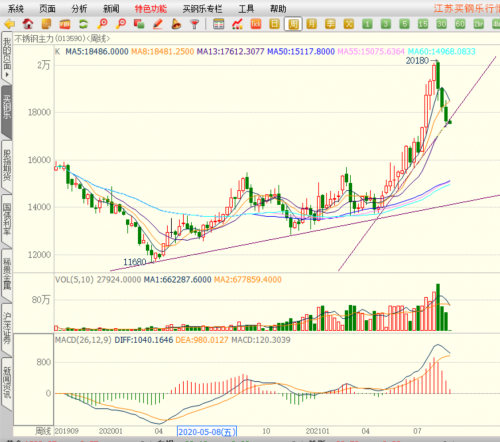Switch to the 国债利率 sidebar tab

(x=7, y=220)
